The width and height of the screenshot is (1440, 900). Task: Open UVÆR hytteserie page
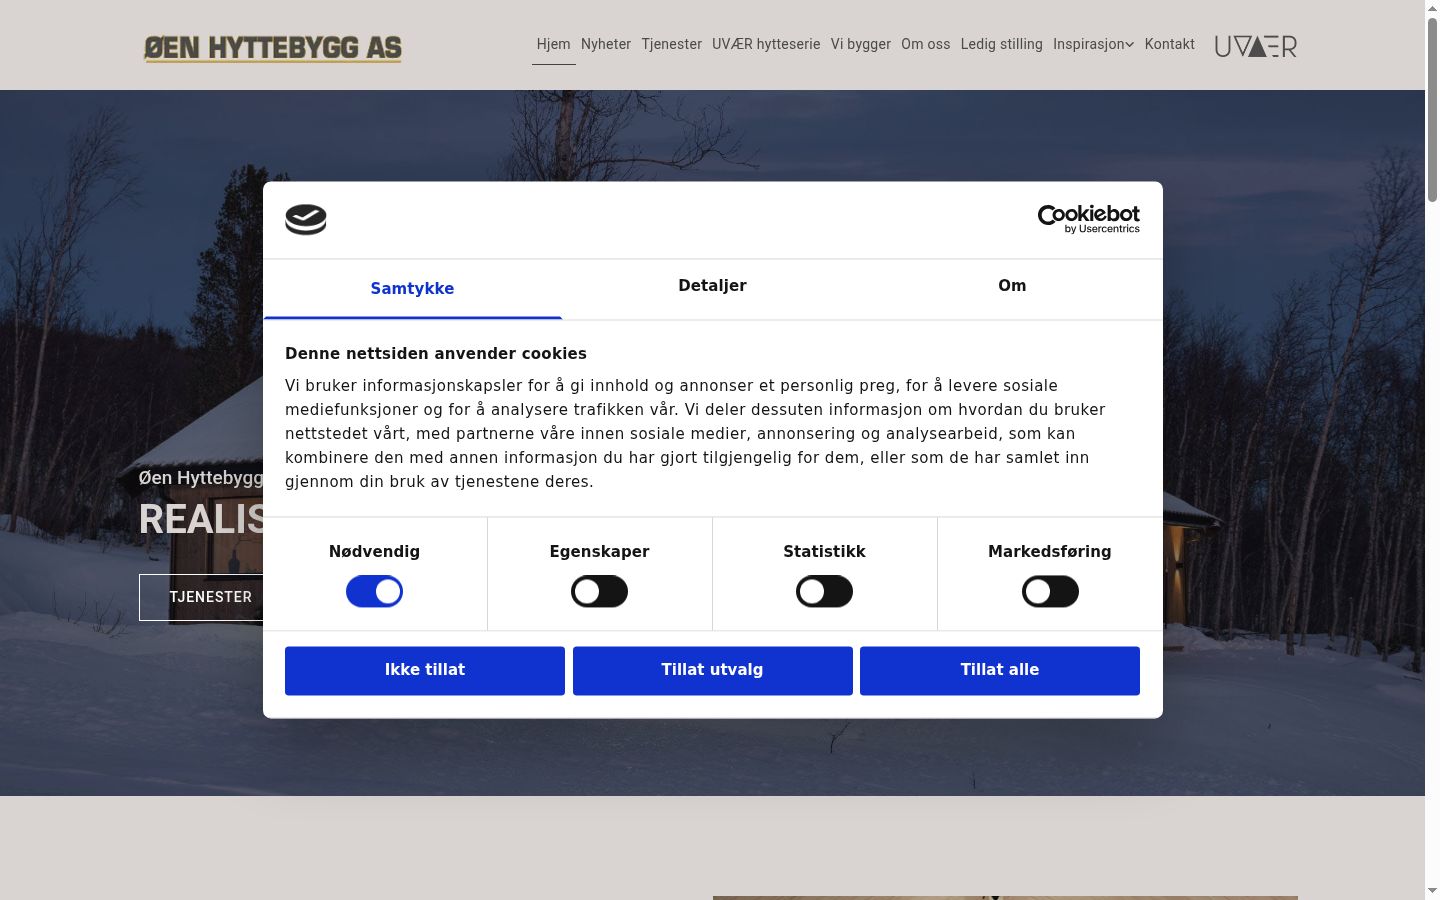click(766, 44)
